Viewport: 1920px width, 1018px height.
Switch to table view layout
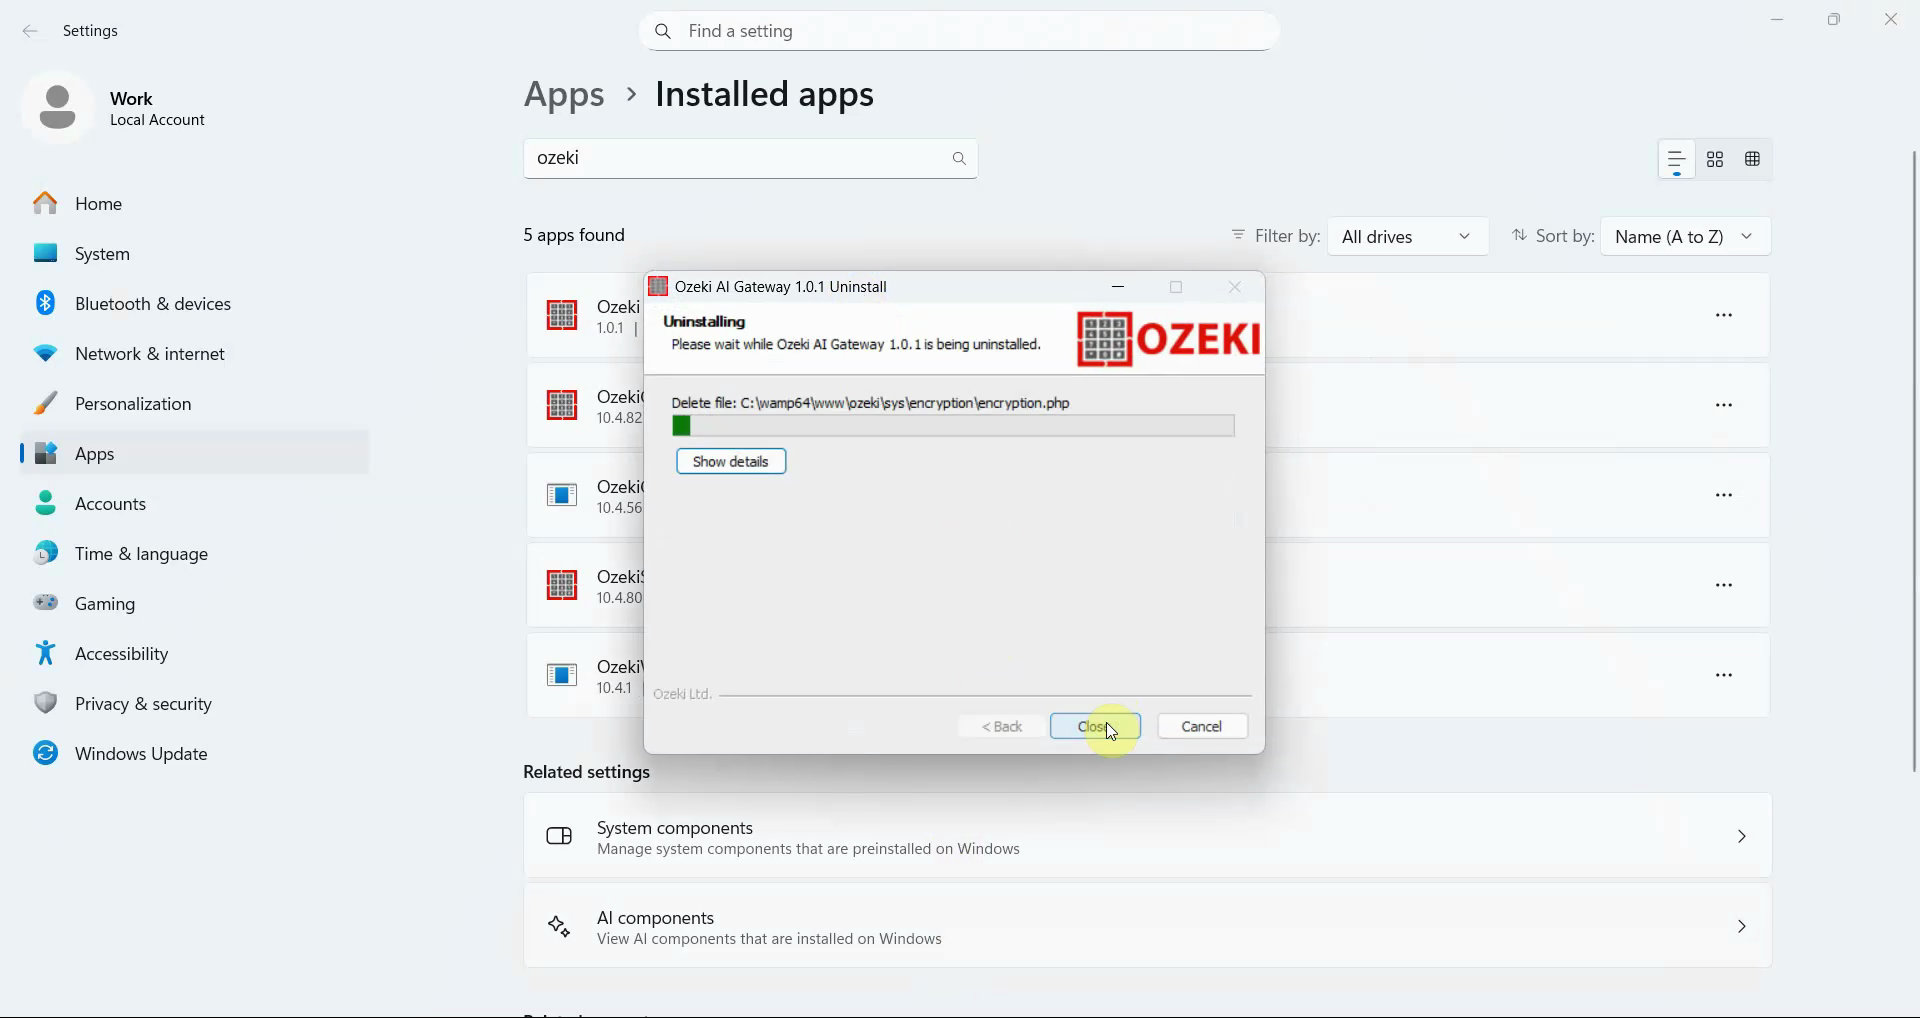pyautogui.click(x=1753, y=158)
